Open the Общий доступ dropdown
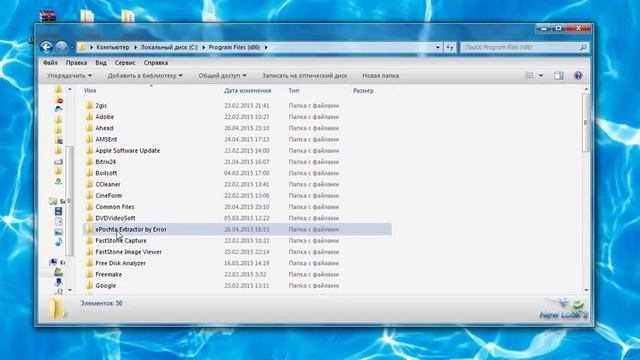 [222, 76]
